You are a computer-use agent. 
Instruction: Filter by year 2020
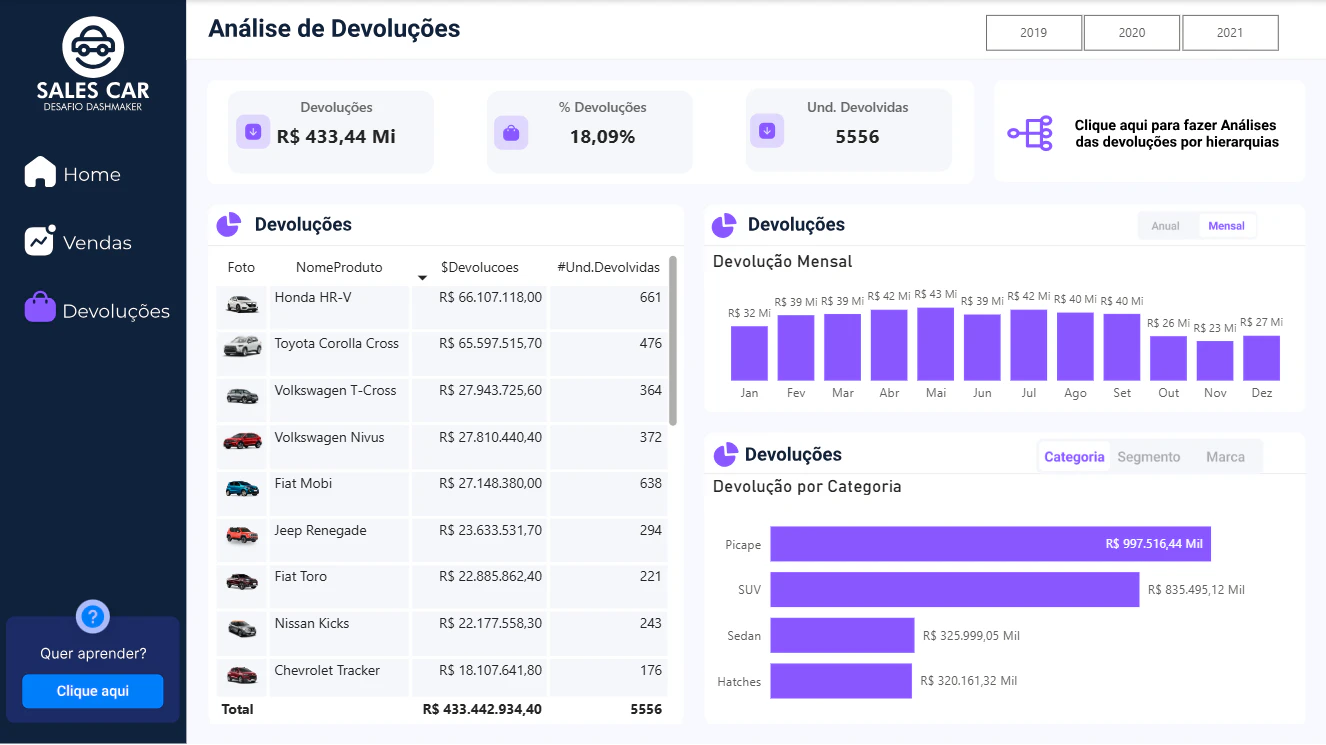click(1132, 33)
